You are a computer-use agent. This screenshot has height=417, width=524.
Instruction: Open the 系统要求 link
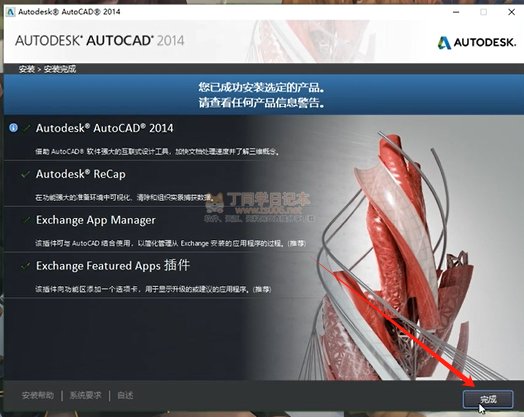[86, 396]
